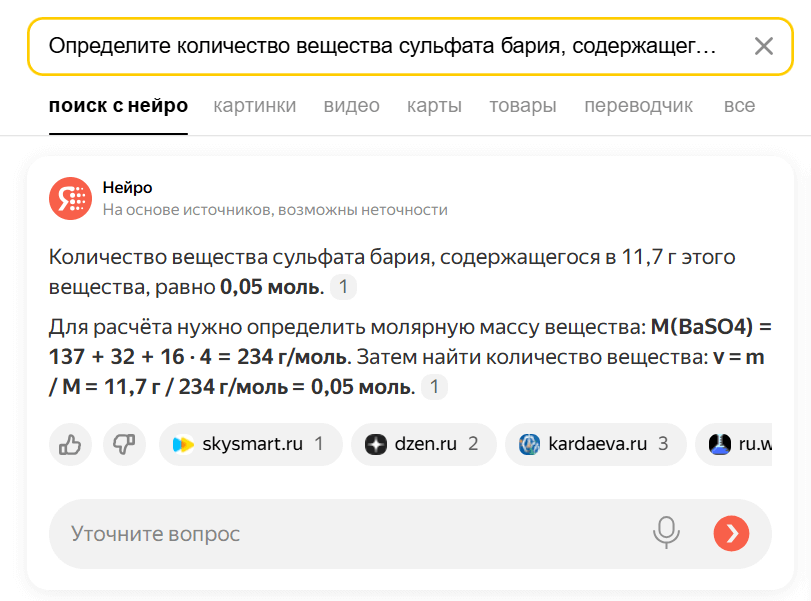Click into the Уточните вопрос field
The width and height of the screenshot is (811, 601).
[340, 534]
